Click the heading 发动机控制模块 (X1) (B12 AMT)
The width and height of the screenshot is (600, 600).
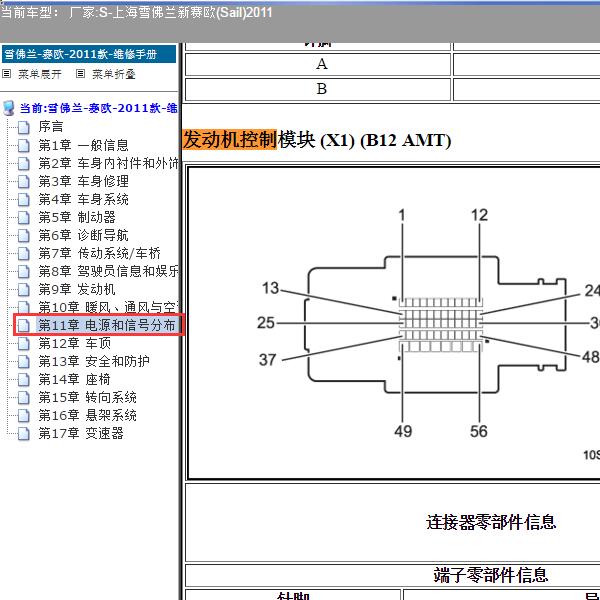click(x=317, y=140)
